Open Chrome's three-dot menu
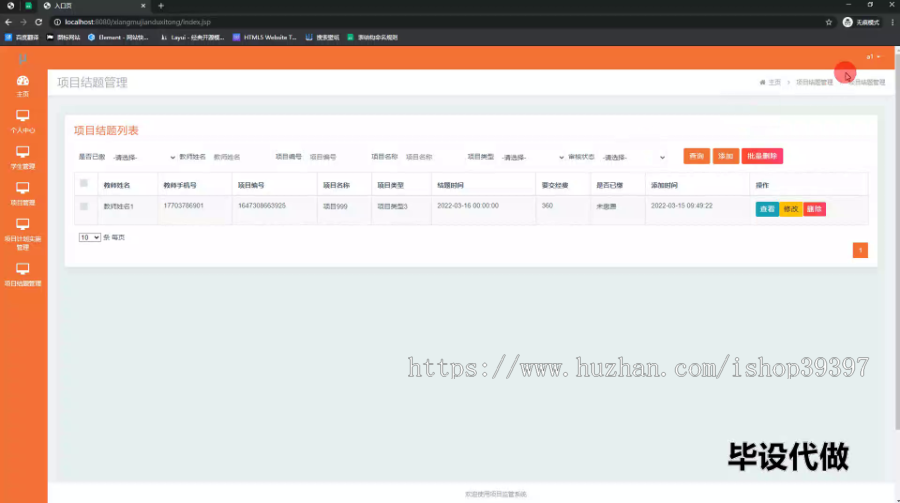The height and width of the screenshot is (503, 900). [893, 22]
